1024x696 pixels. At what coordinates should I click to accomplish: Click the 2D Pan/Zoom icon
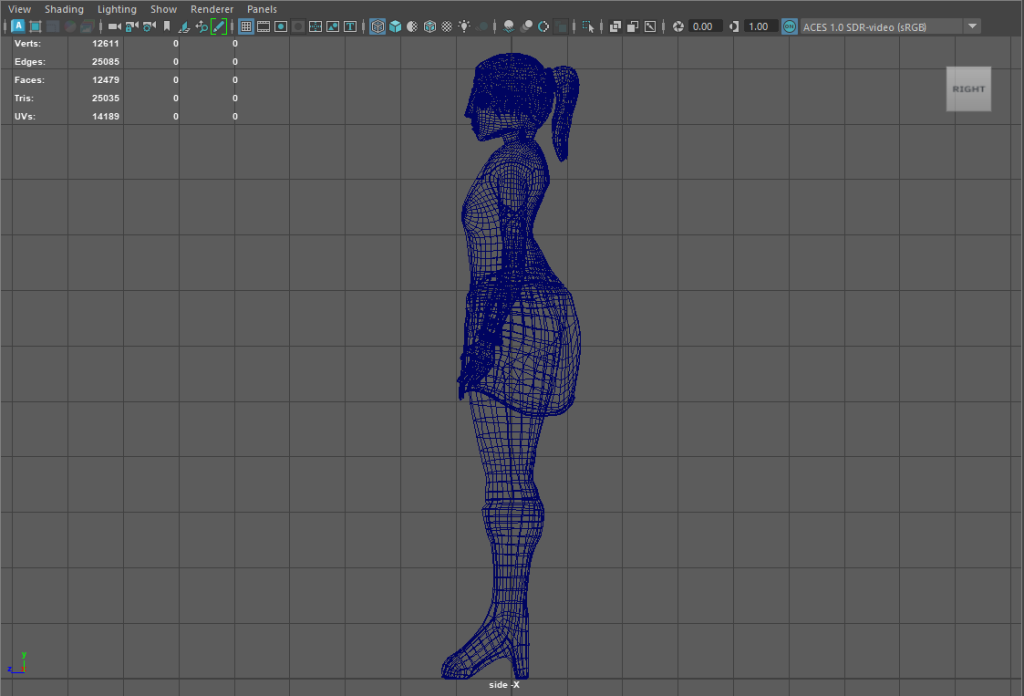point(201,27)
